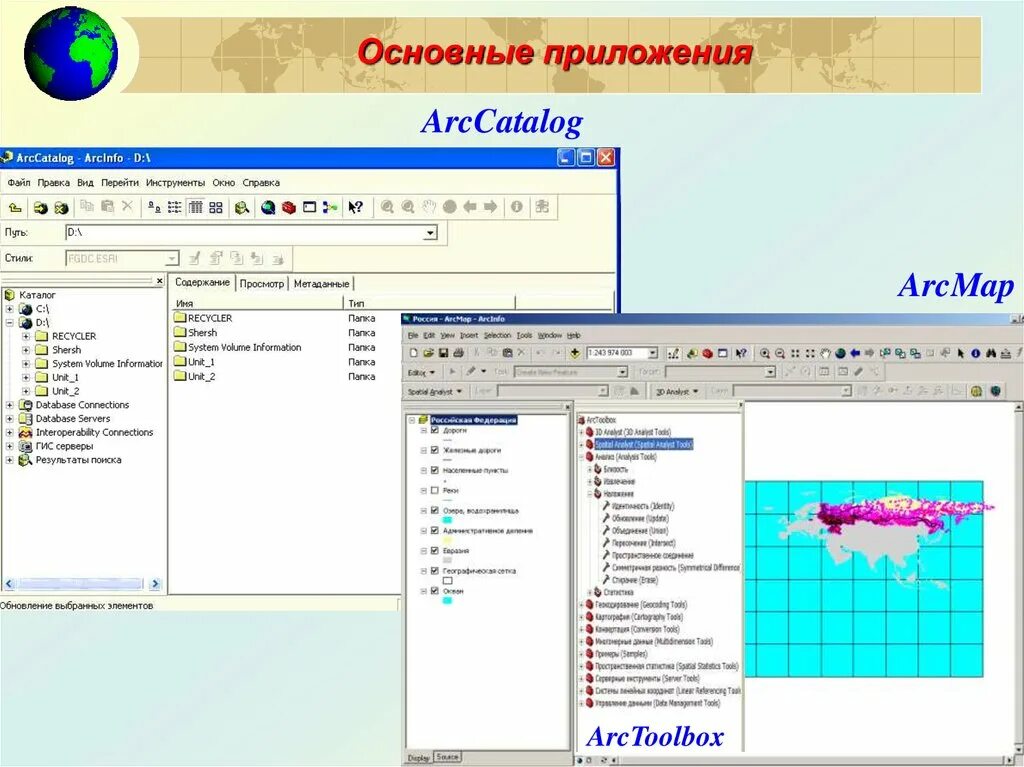Uncheck the Океан layer checkbox
The image size is (1024, 767).
pos(434,591)
